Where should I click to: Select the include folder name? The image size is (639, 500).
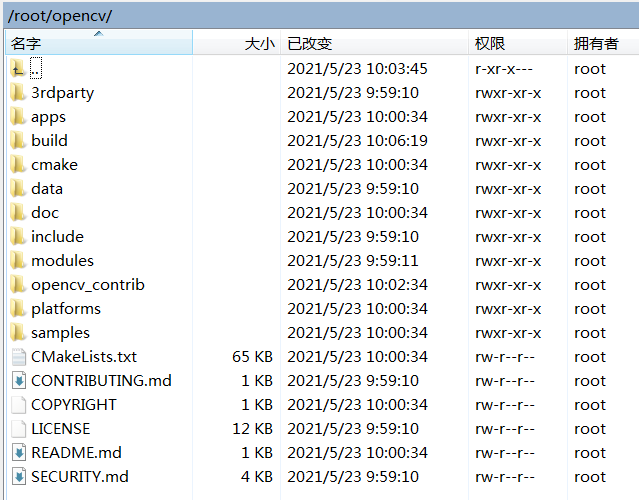click(57, 237)
